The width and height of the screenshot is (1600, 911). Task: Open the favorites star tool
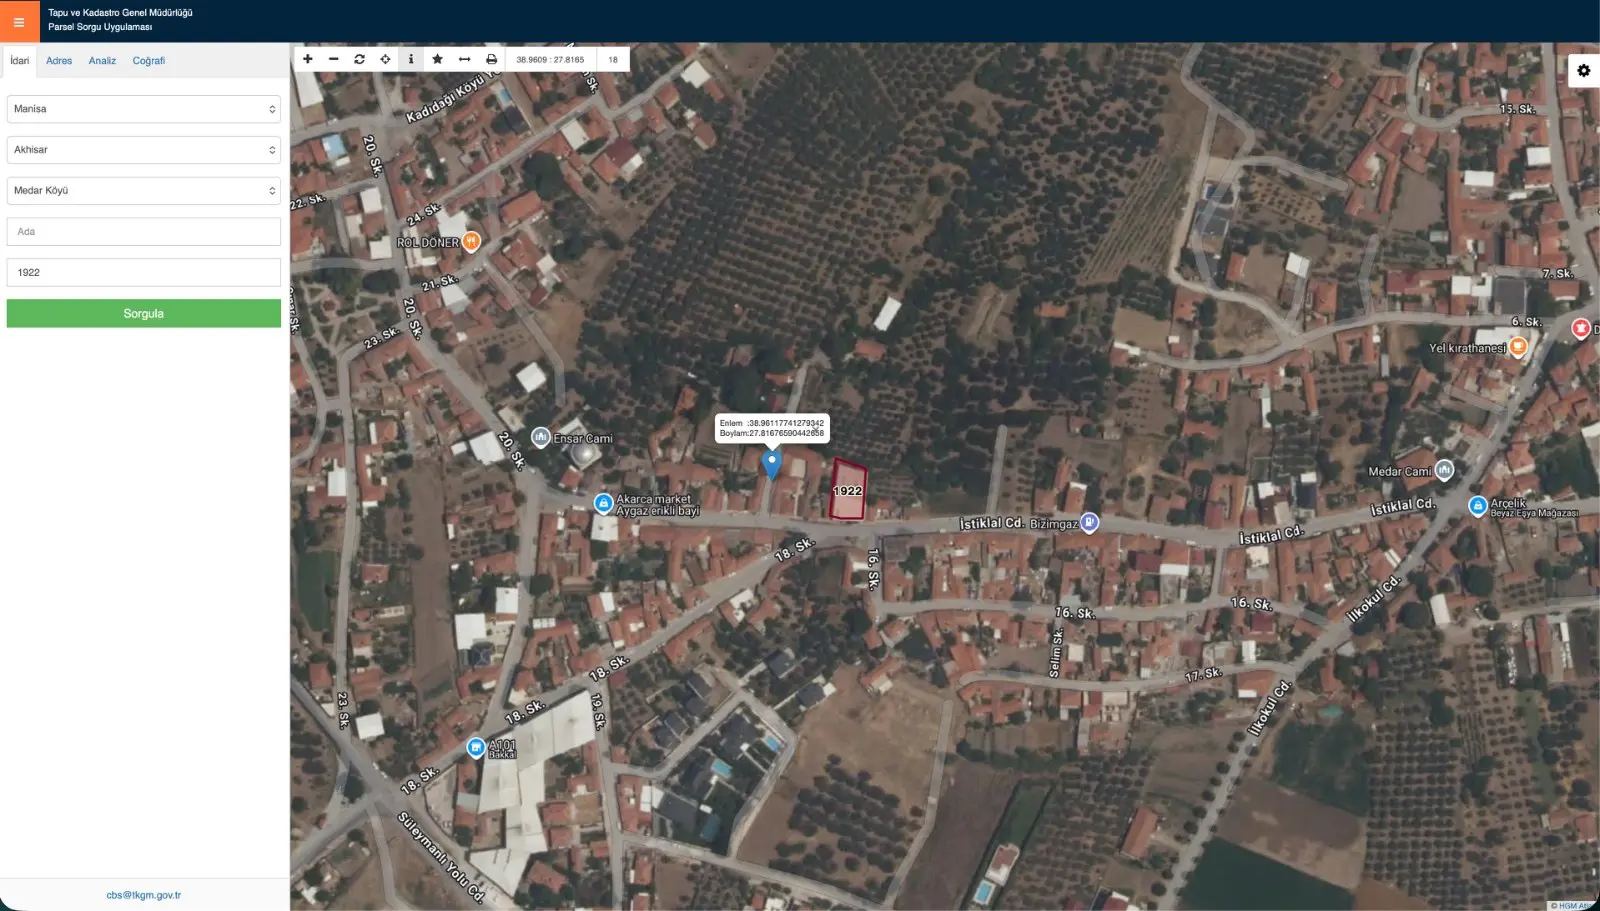point(438,59)
